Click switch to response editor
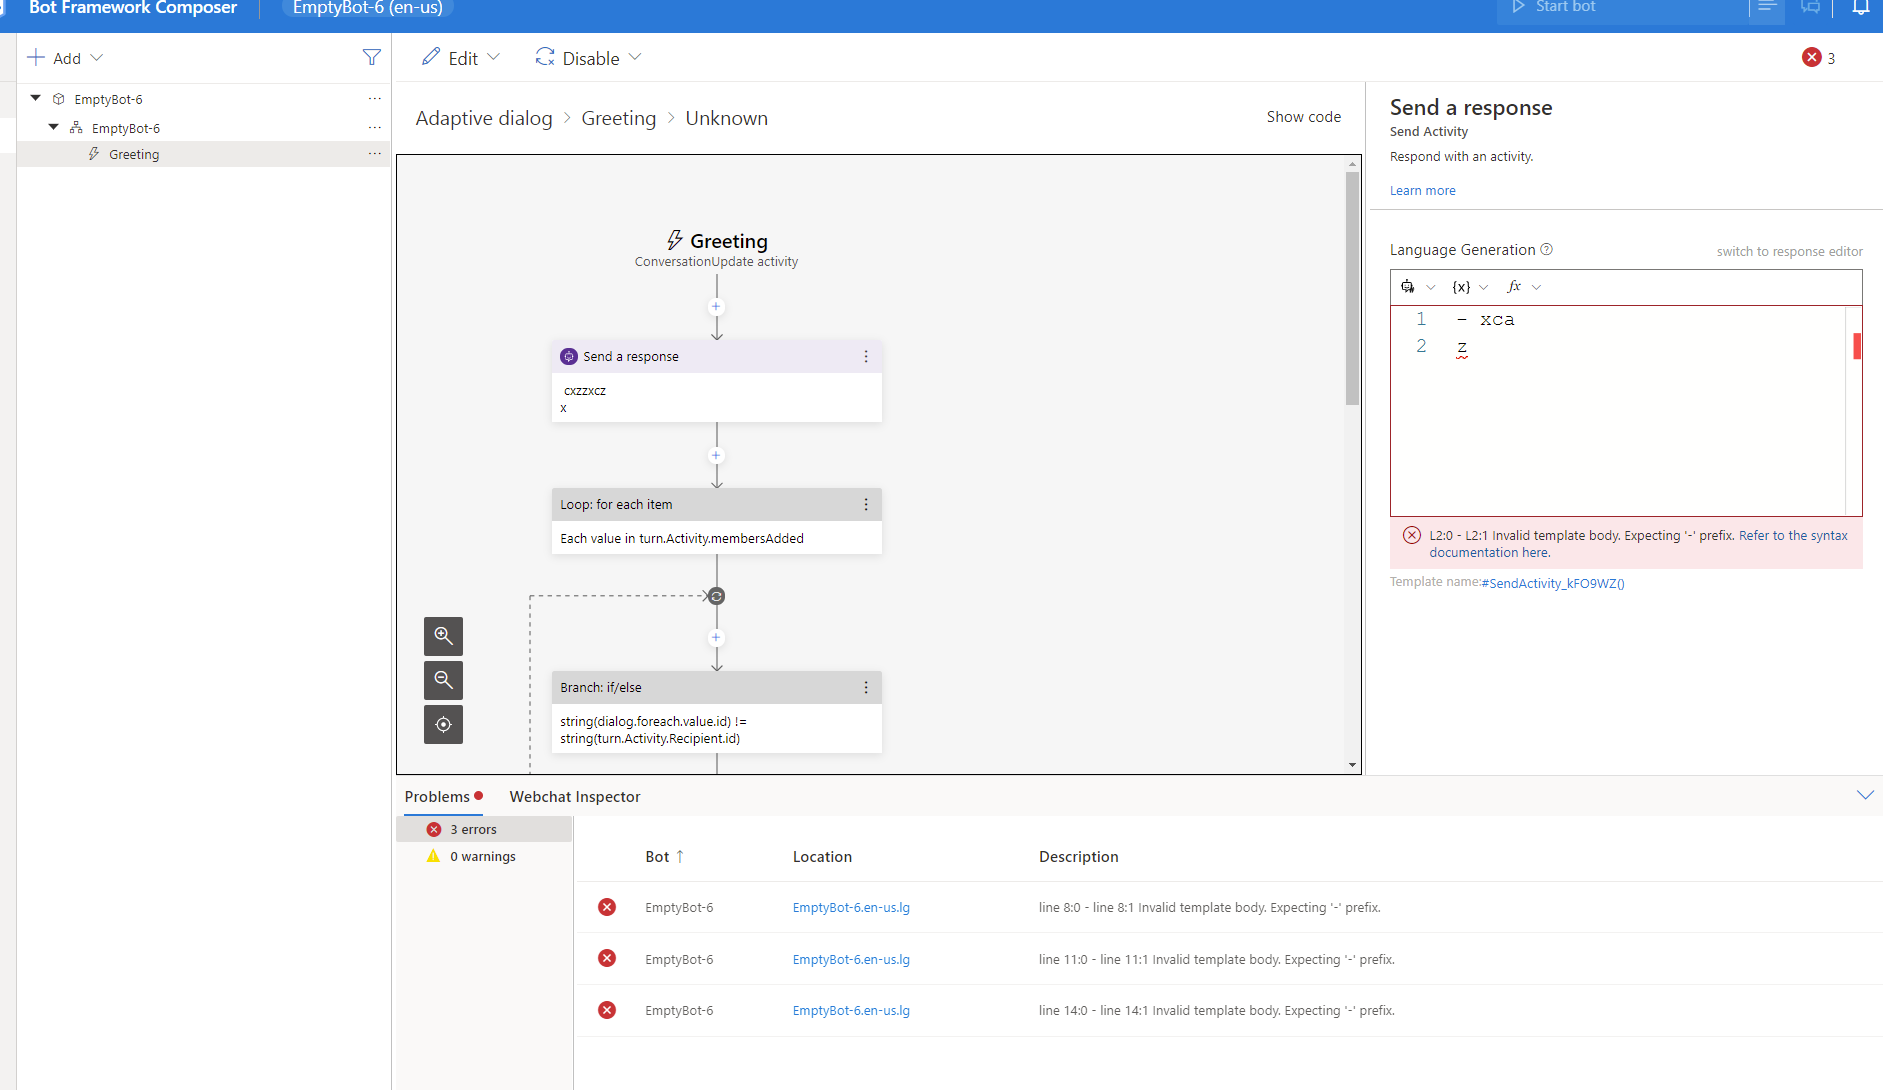 1789,252
